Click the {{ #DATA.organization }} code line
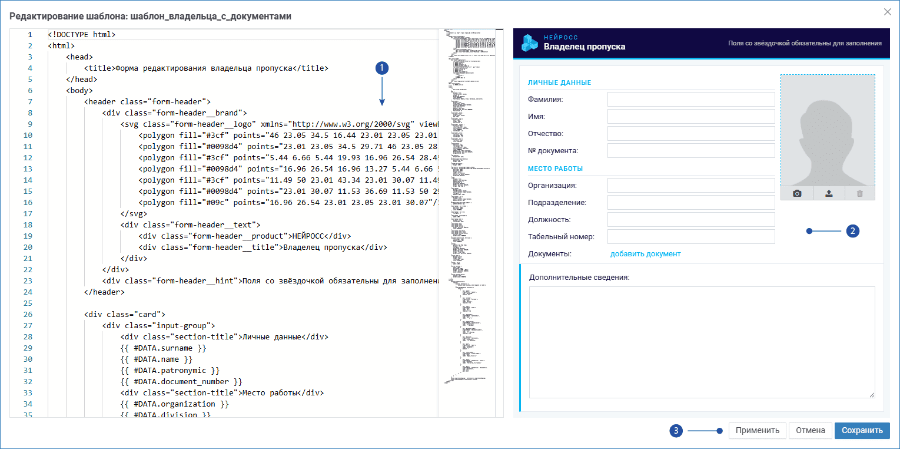Screen dimensions: 900x449 tap(173, 404)
